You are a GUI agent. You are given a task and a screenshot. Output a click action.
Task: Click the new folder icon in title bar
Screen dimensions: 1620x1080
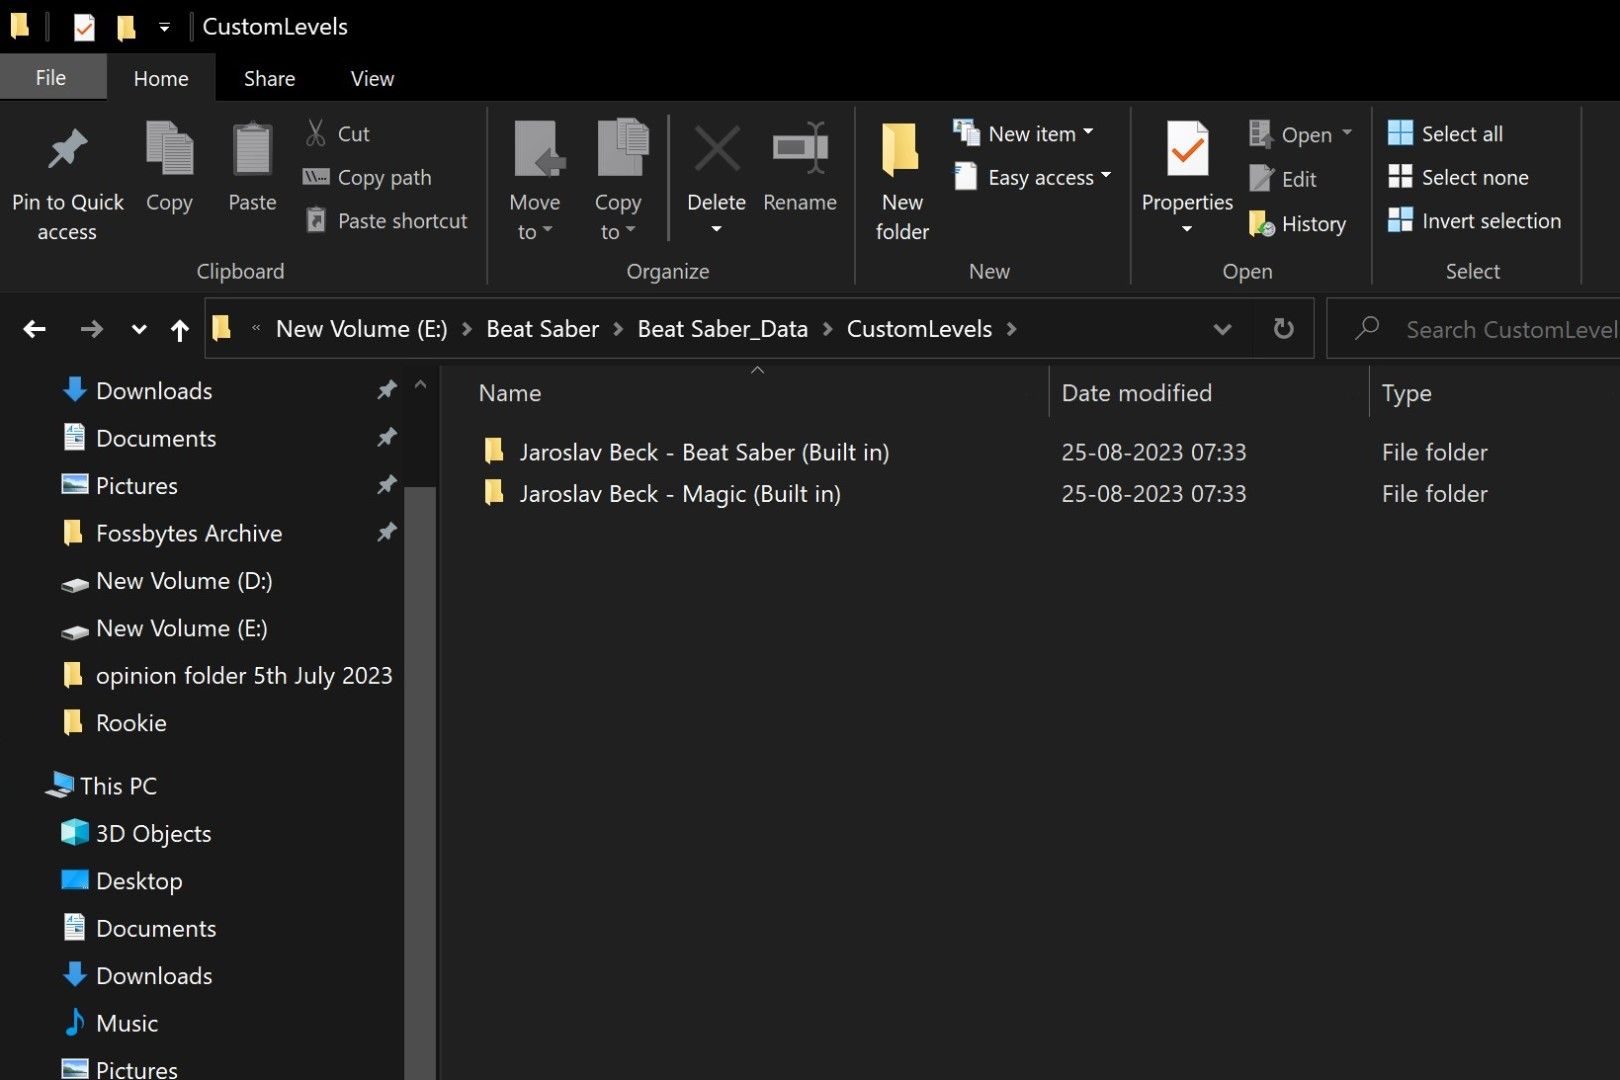[x=125, y=27]
